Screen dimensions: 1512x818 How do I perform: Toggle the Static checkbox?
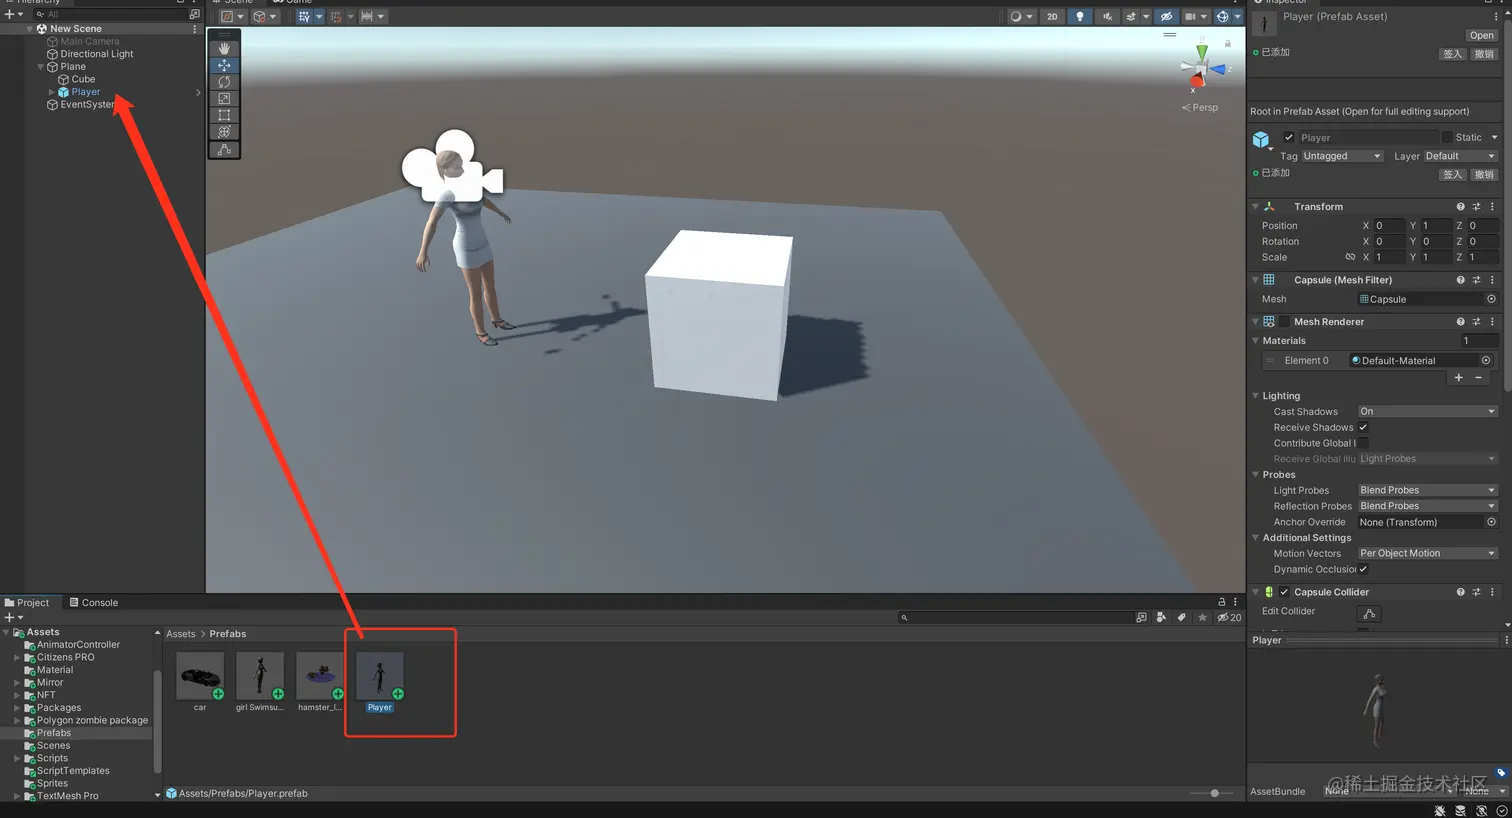1446,137
